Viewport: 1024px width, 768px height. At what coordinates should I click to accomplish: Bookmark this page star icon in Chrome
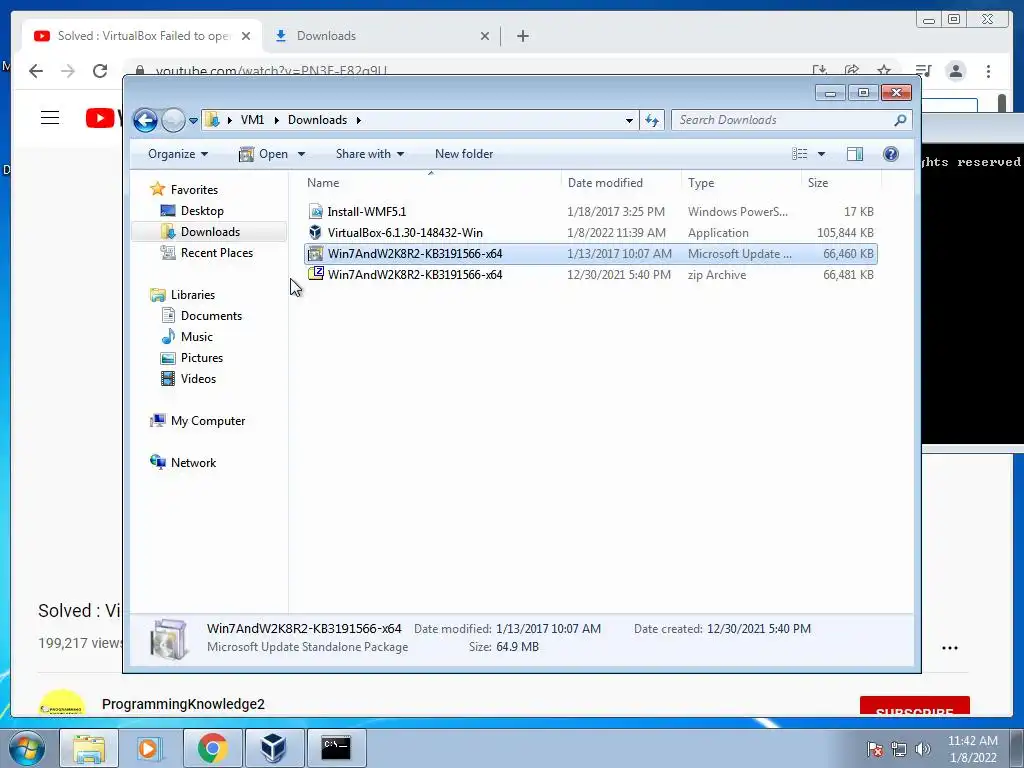point(884,71)
